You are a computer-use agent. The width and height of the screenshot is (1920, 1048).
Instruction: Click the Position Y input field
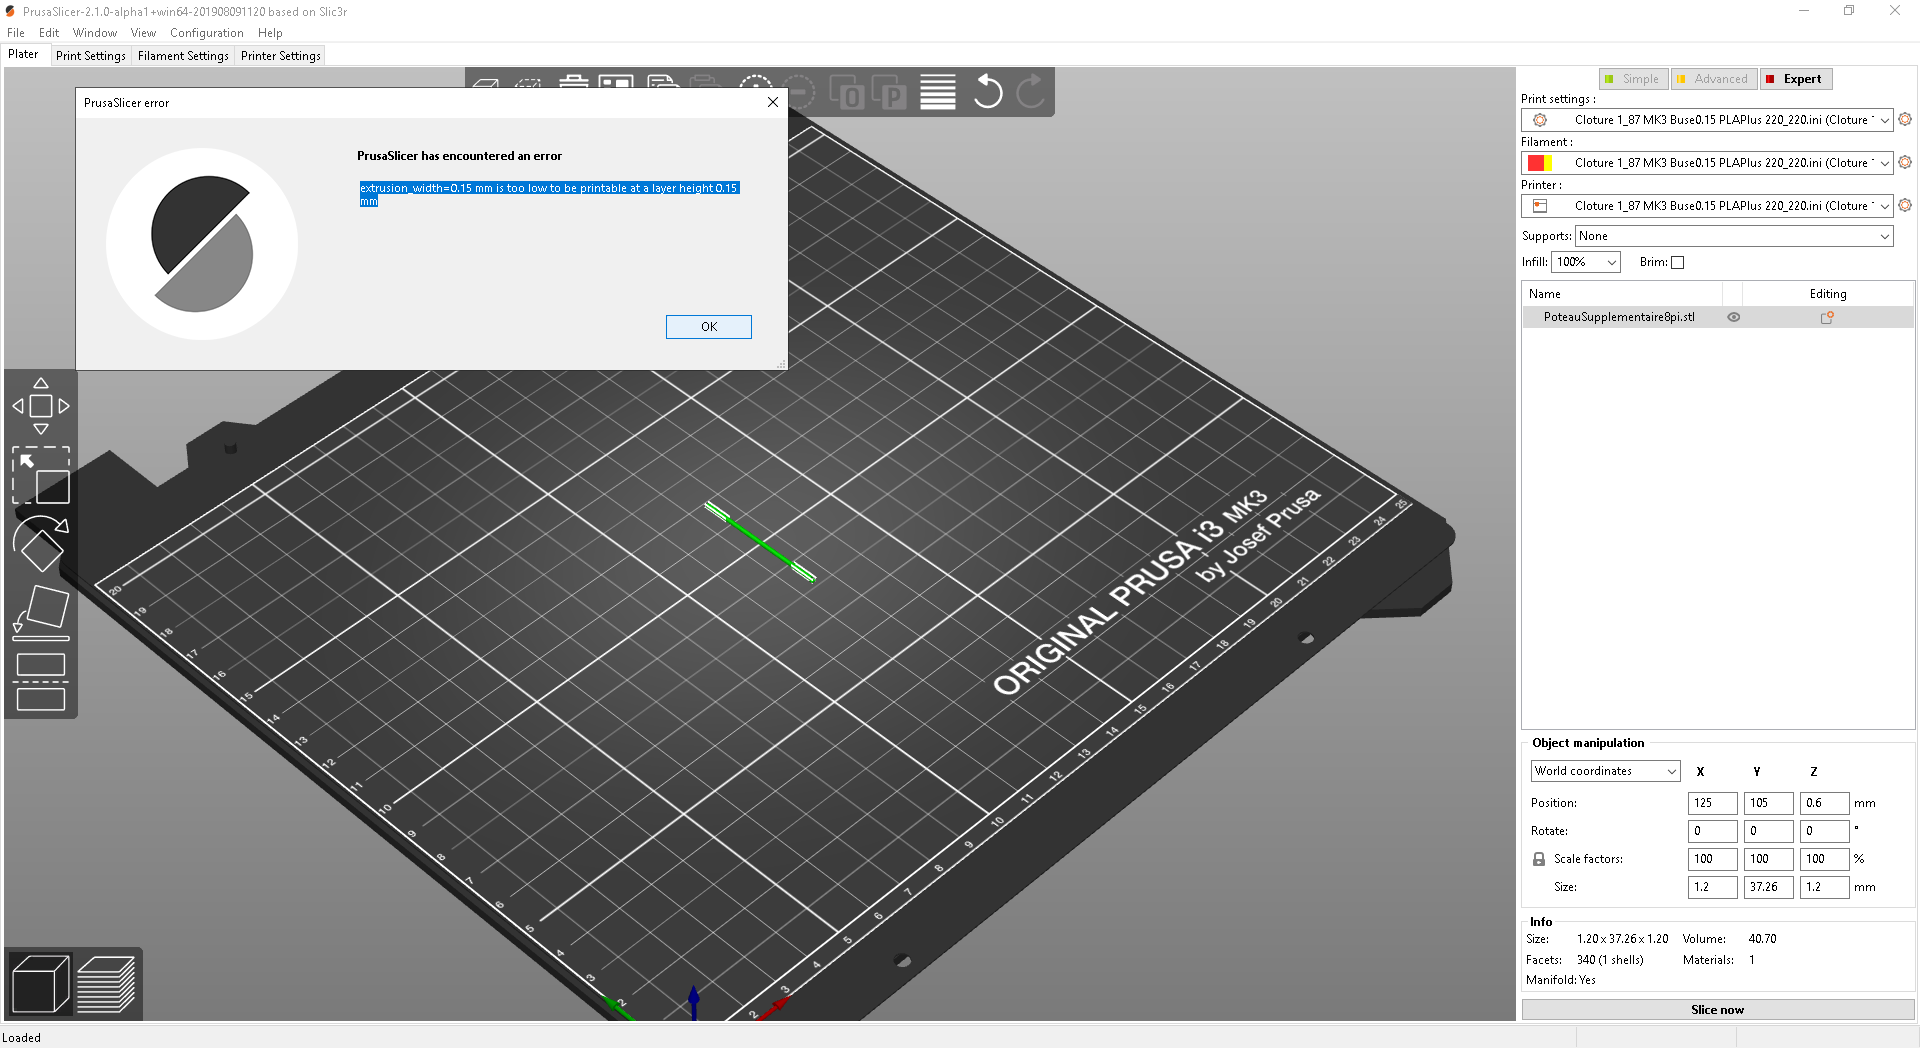[1768, 803]
